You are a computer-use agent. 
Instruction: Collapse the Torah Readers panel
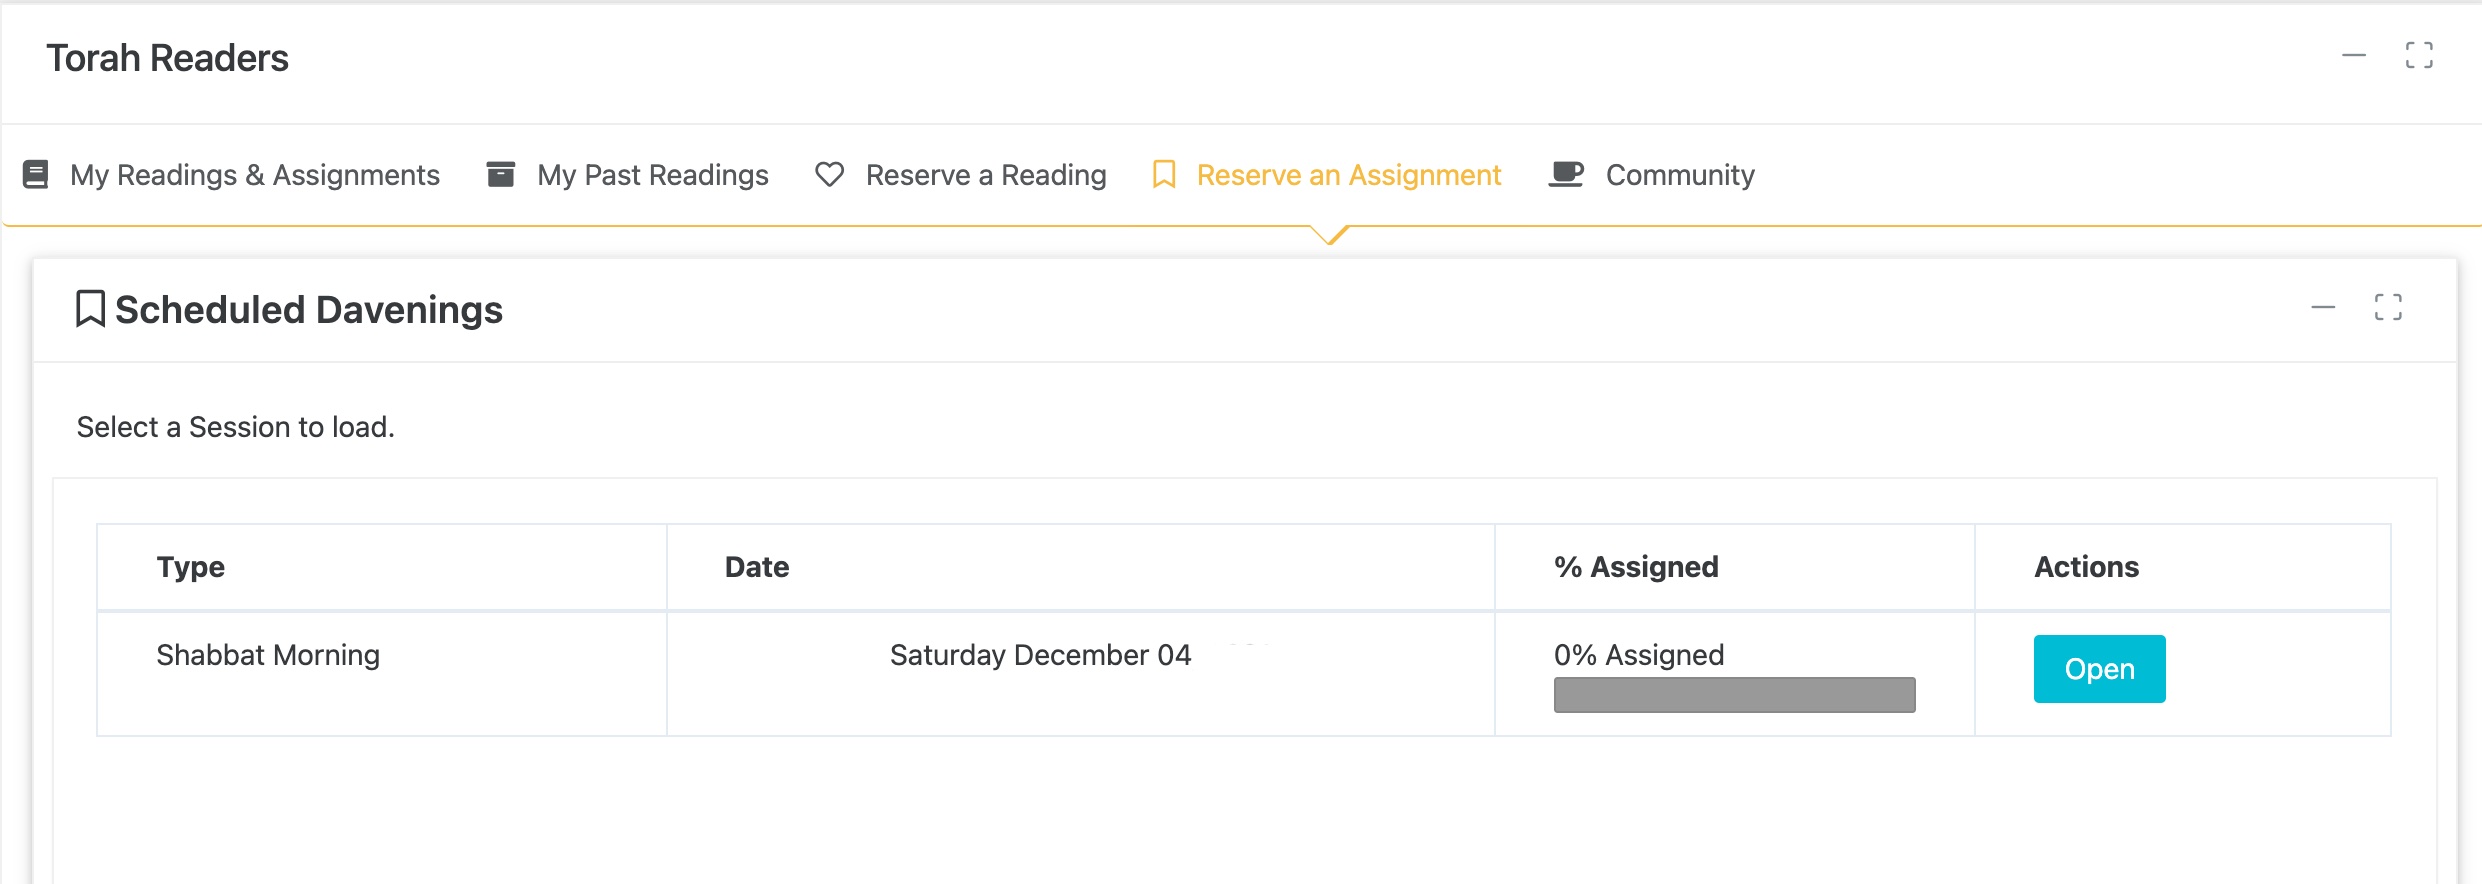coord(2353,55)
